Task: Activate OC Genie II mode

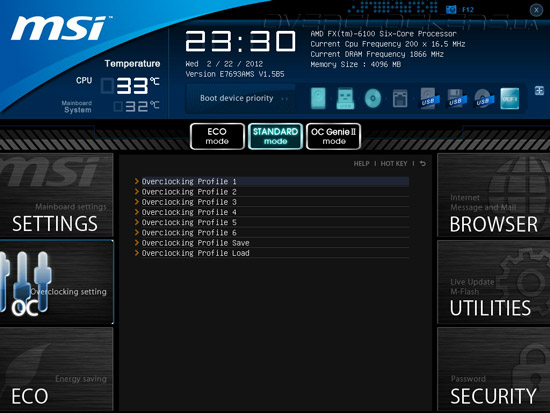Action: (x=333, y=136)
